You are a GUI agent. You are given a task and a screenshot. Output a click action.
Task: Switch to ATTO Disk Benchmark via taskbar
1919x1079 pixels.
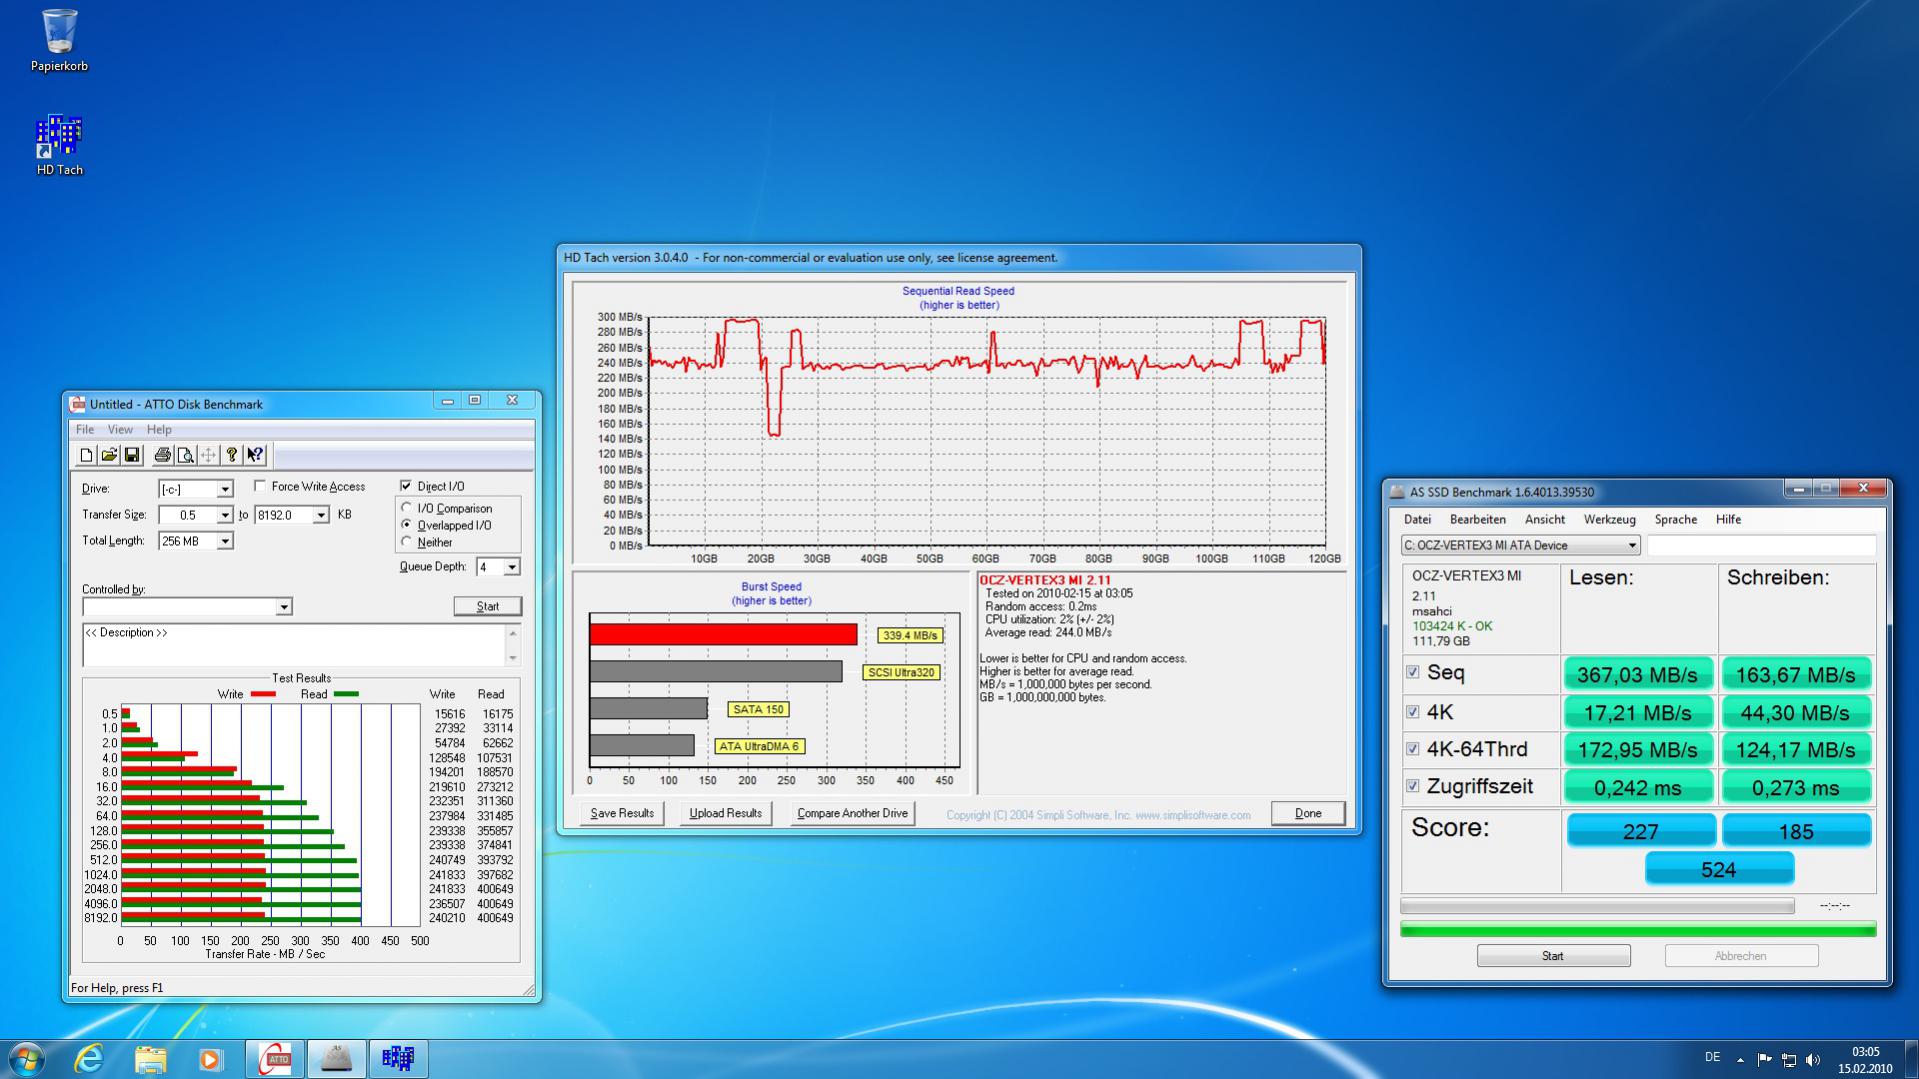coord(275,1058)
